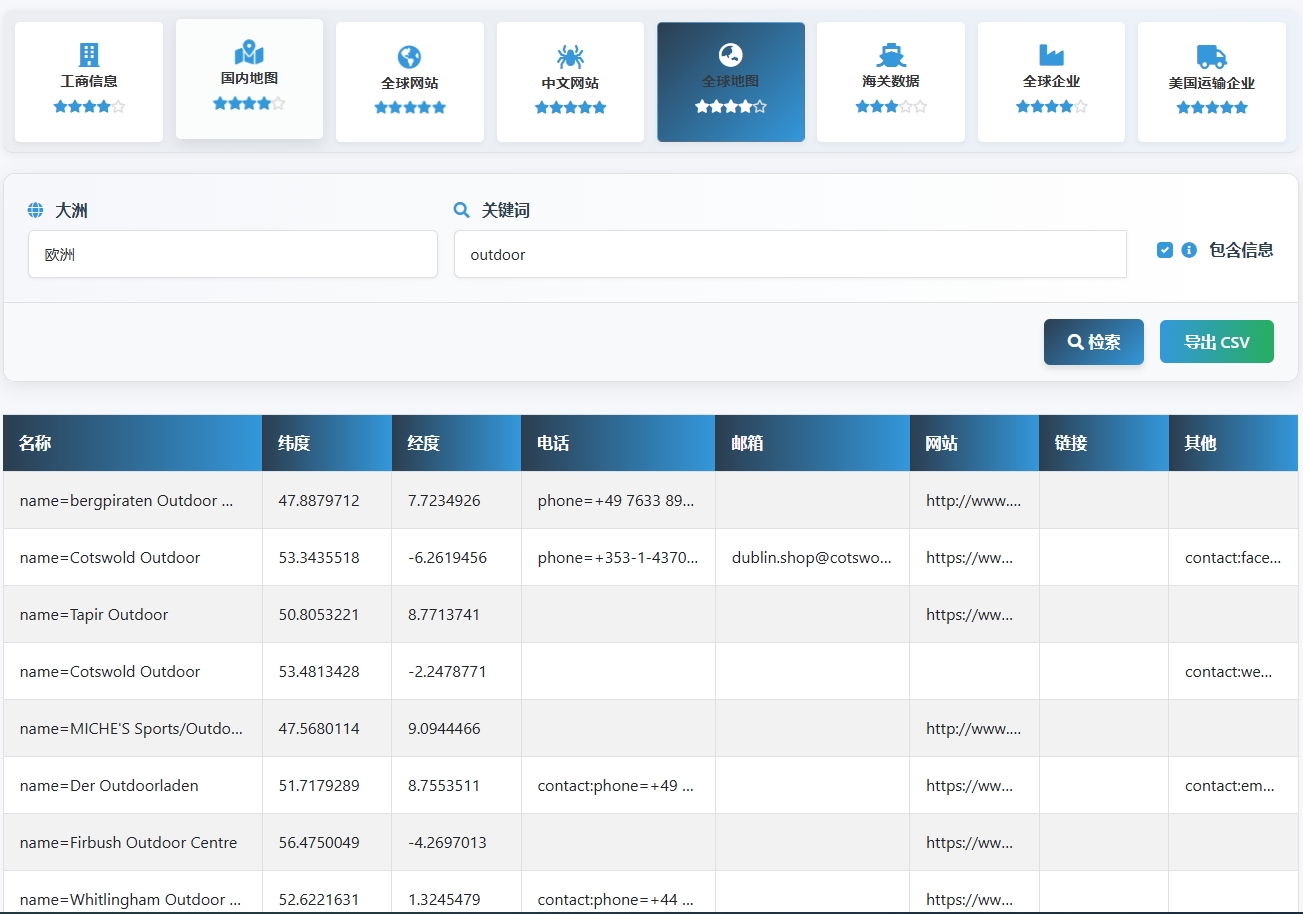Click the spider icon for 中文网站
The height and width of the screenshot is (914, 1303).
[570, 57]
